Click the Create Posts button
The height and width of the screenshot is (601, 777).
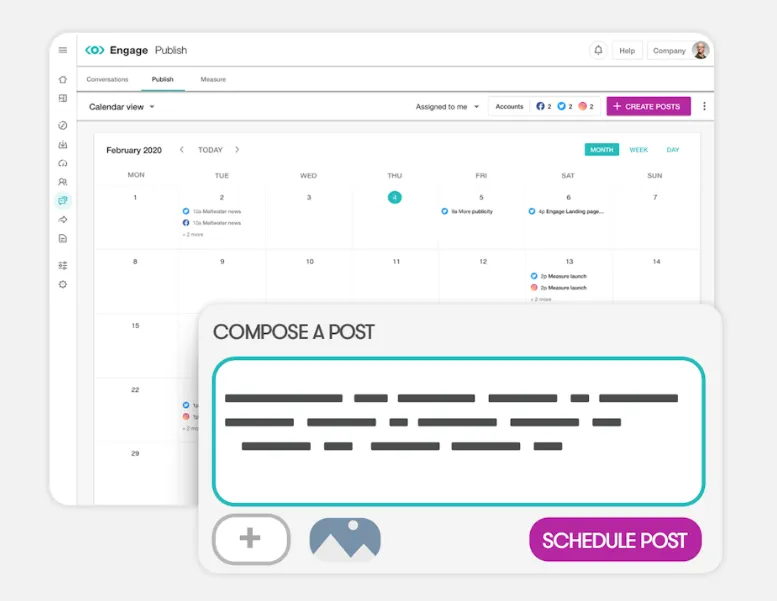[648, 106]
